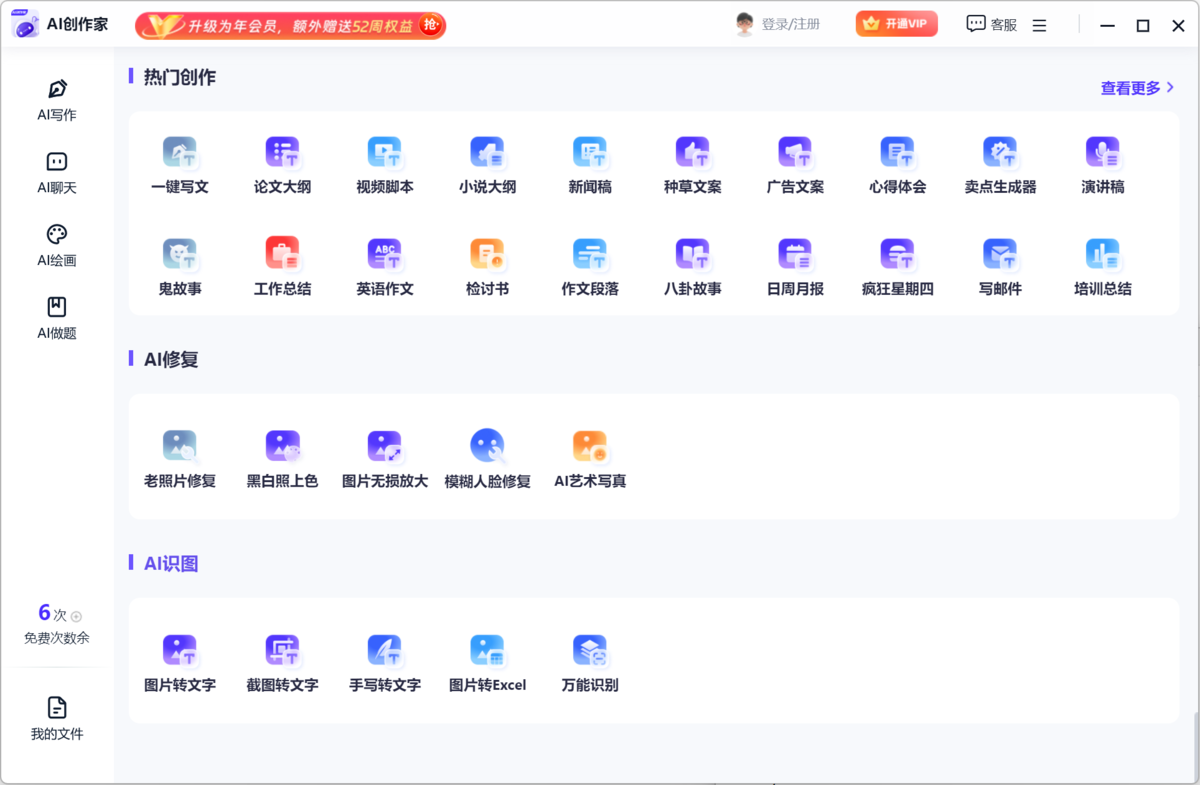Open the 鬼故事 generator
This screenshot has width=1200, height=785.
point(181,264)
